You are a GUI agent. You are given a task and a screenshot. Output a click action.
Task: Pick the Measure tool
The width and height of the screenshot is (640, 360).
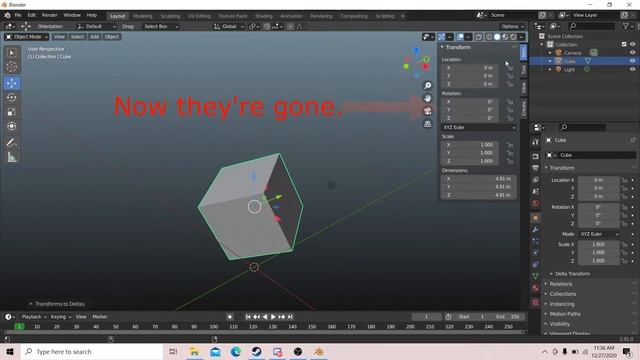coord(11,157)
